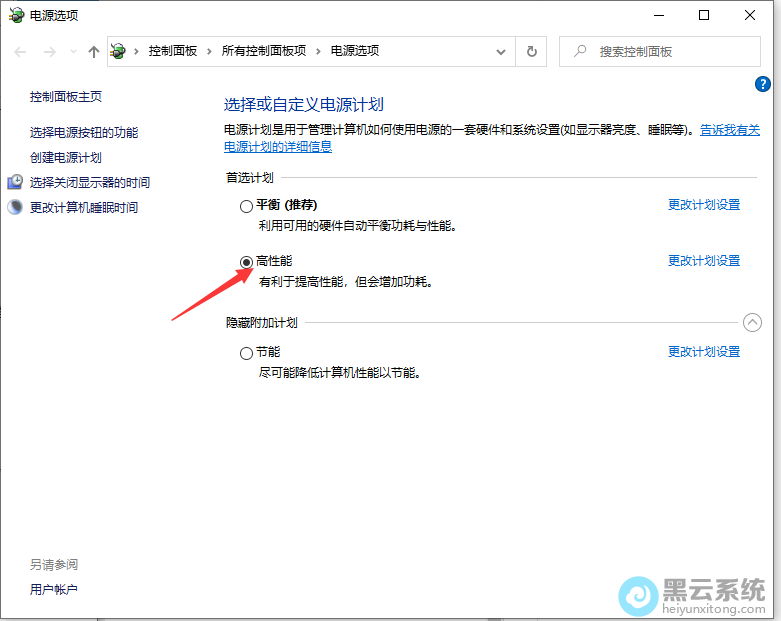The image size is (781, 621).
Task: Click the moon icon for sleep time
Action: click(15, 207)
